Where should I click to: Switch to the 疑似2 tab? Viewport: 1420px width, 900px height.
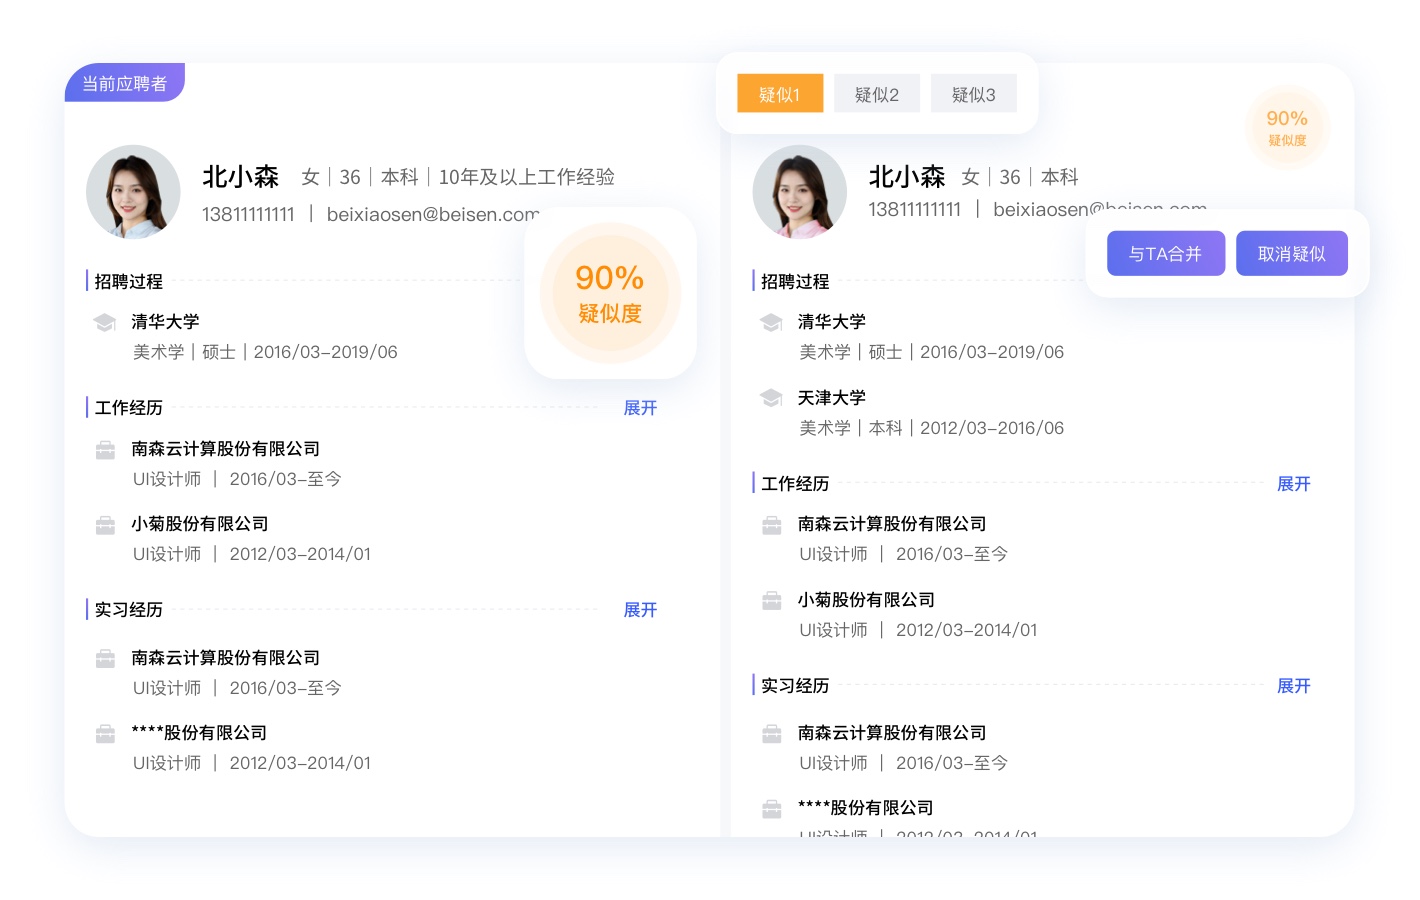click(877, 94)
